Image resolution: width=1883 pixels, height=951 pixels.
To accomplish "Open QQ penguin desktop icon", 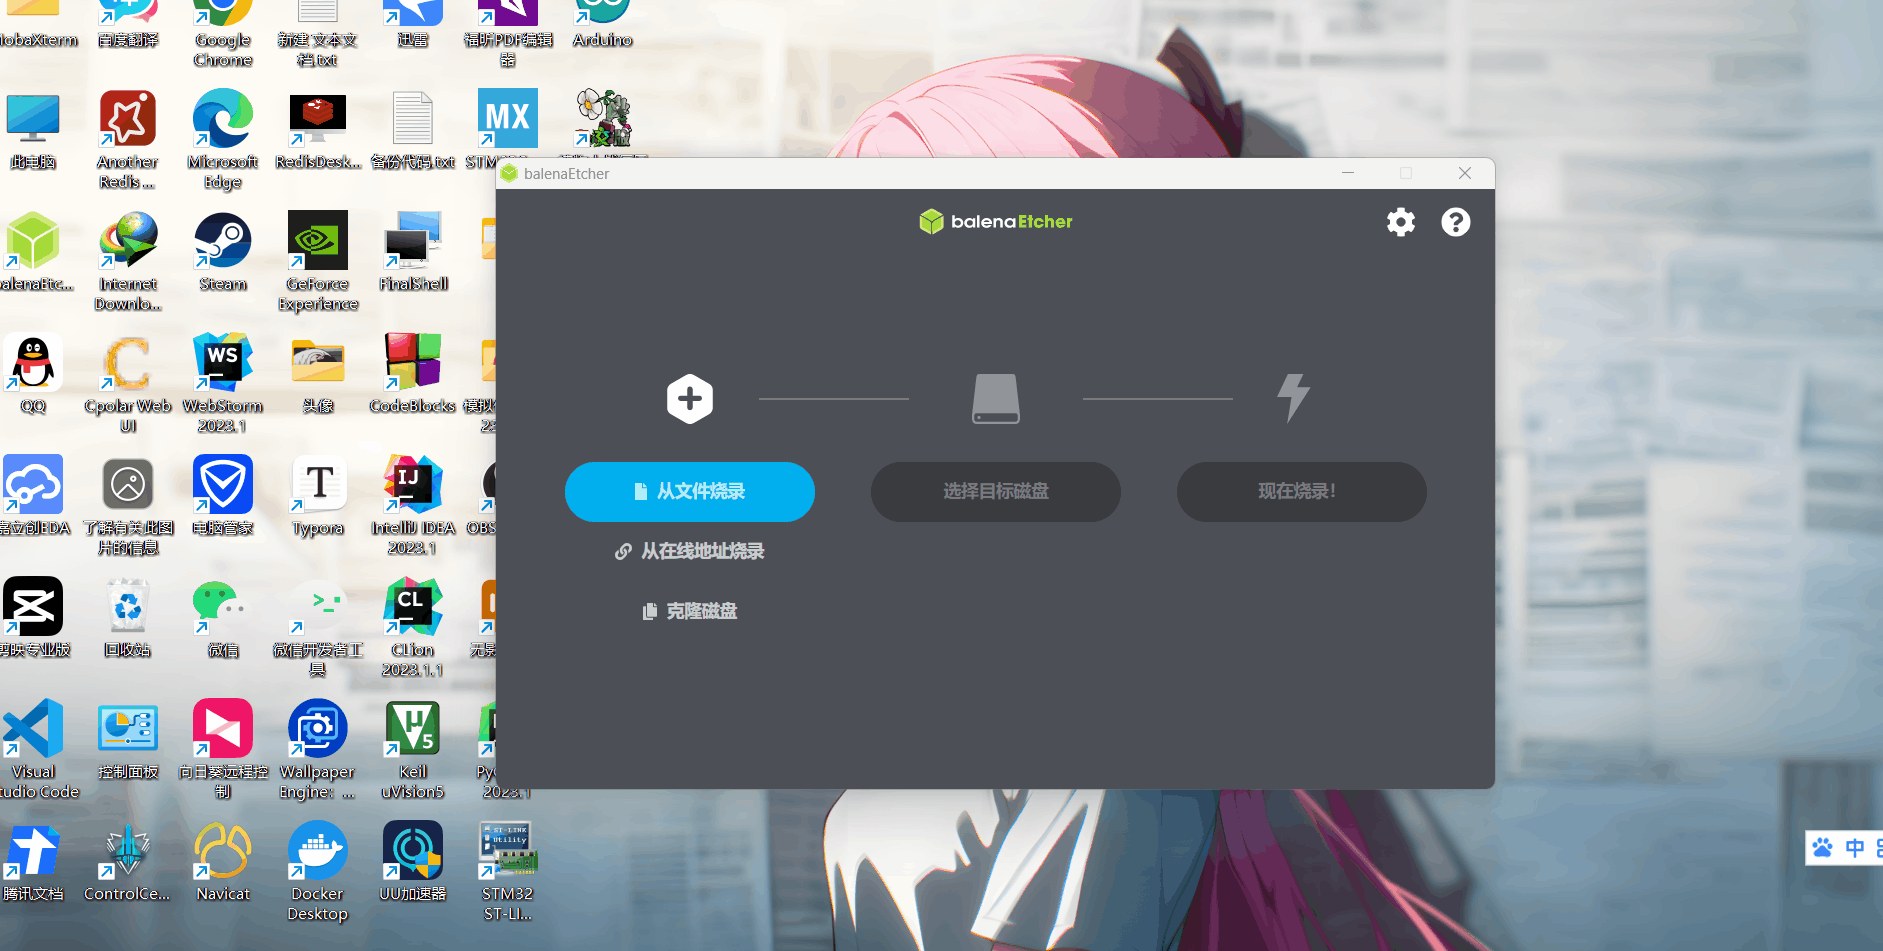I will [x=33, y=374].
